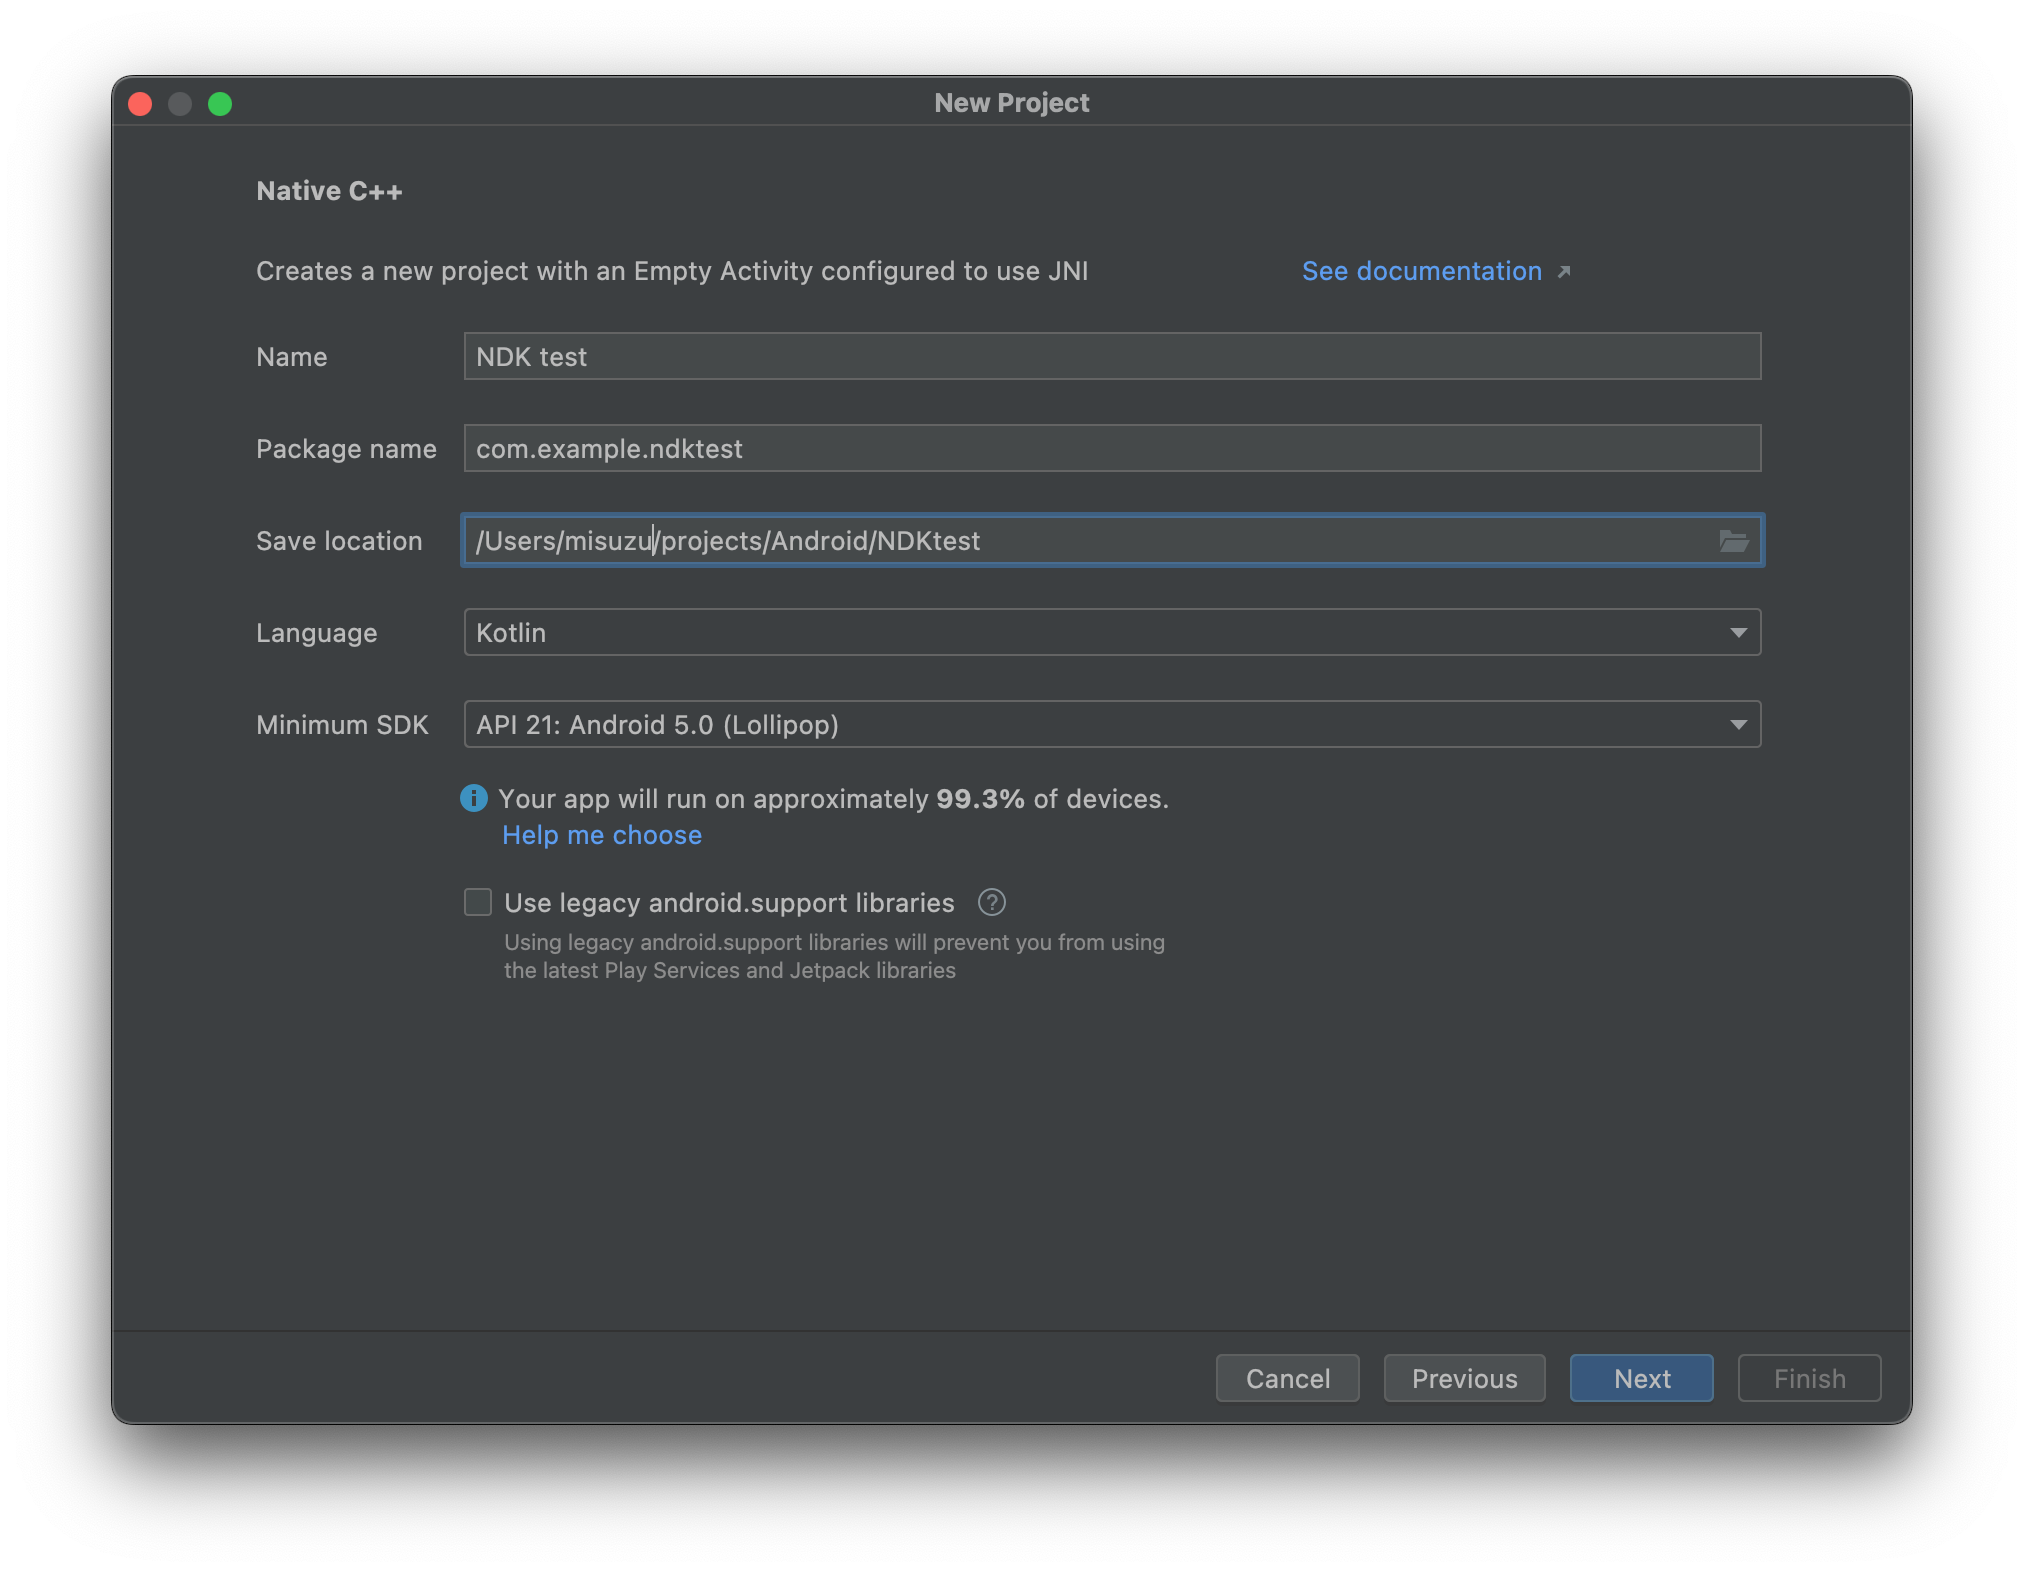Viewport: 2024px width, 1572px height.
Task: Click the Help me choose link
Action: pyautogui.click(x=602, y=835)
